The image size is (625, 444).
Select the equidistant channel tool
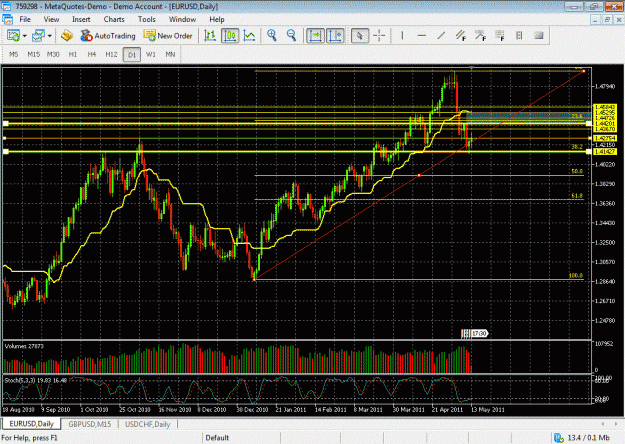coord(460,36)
